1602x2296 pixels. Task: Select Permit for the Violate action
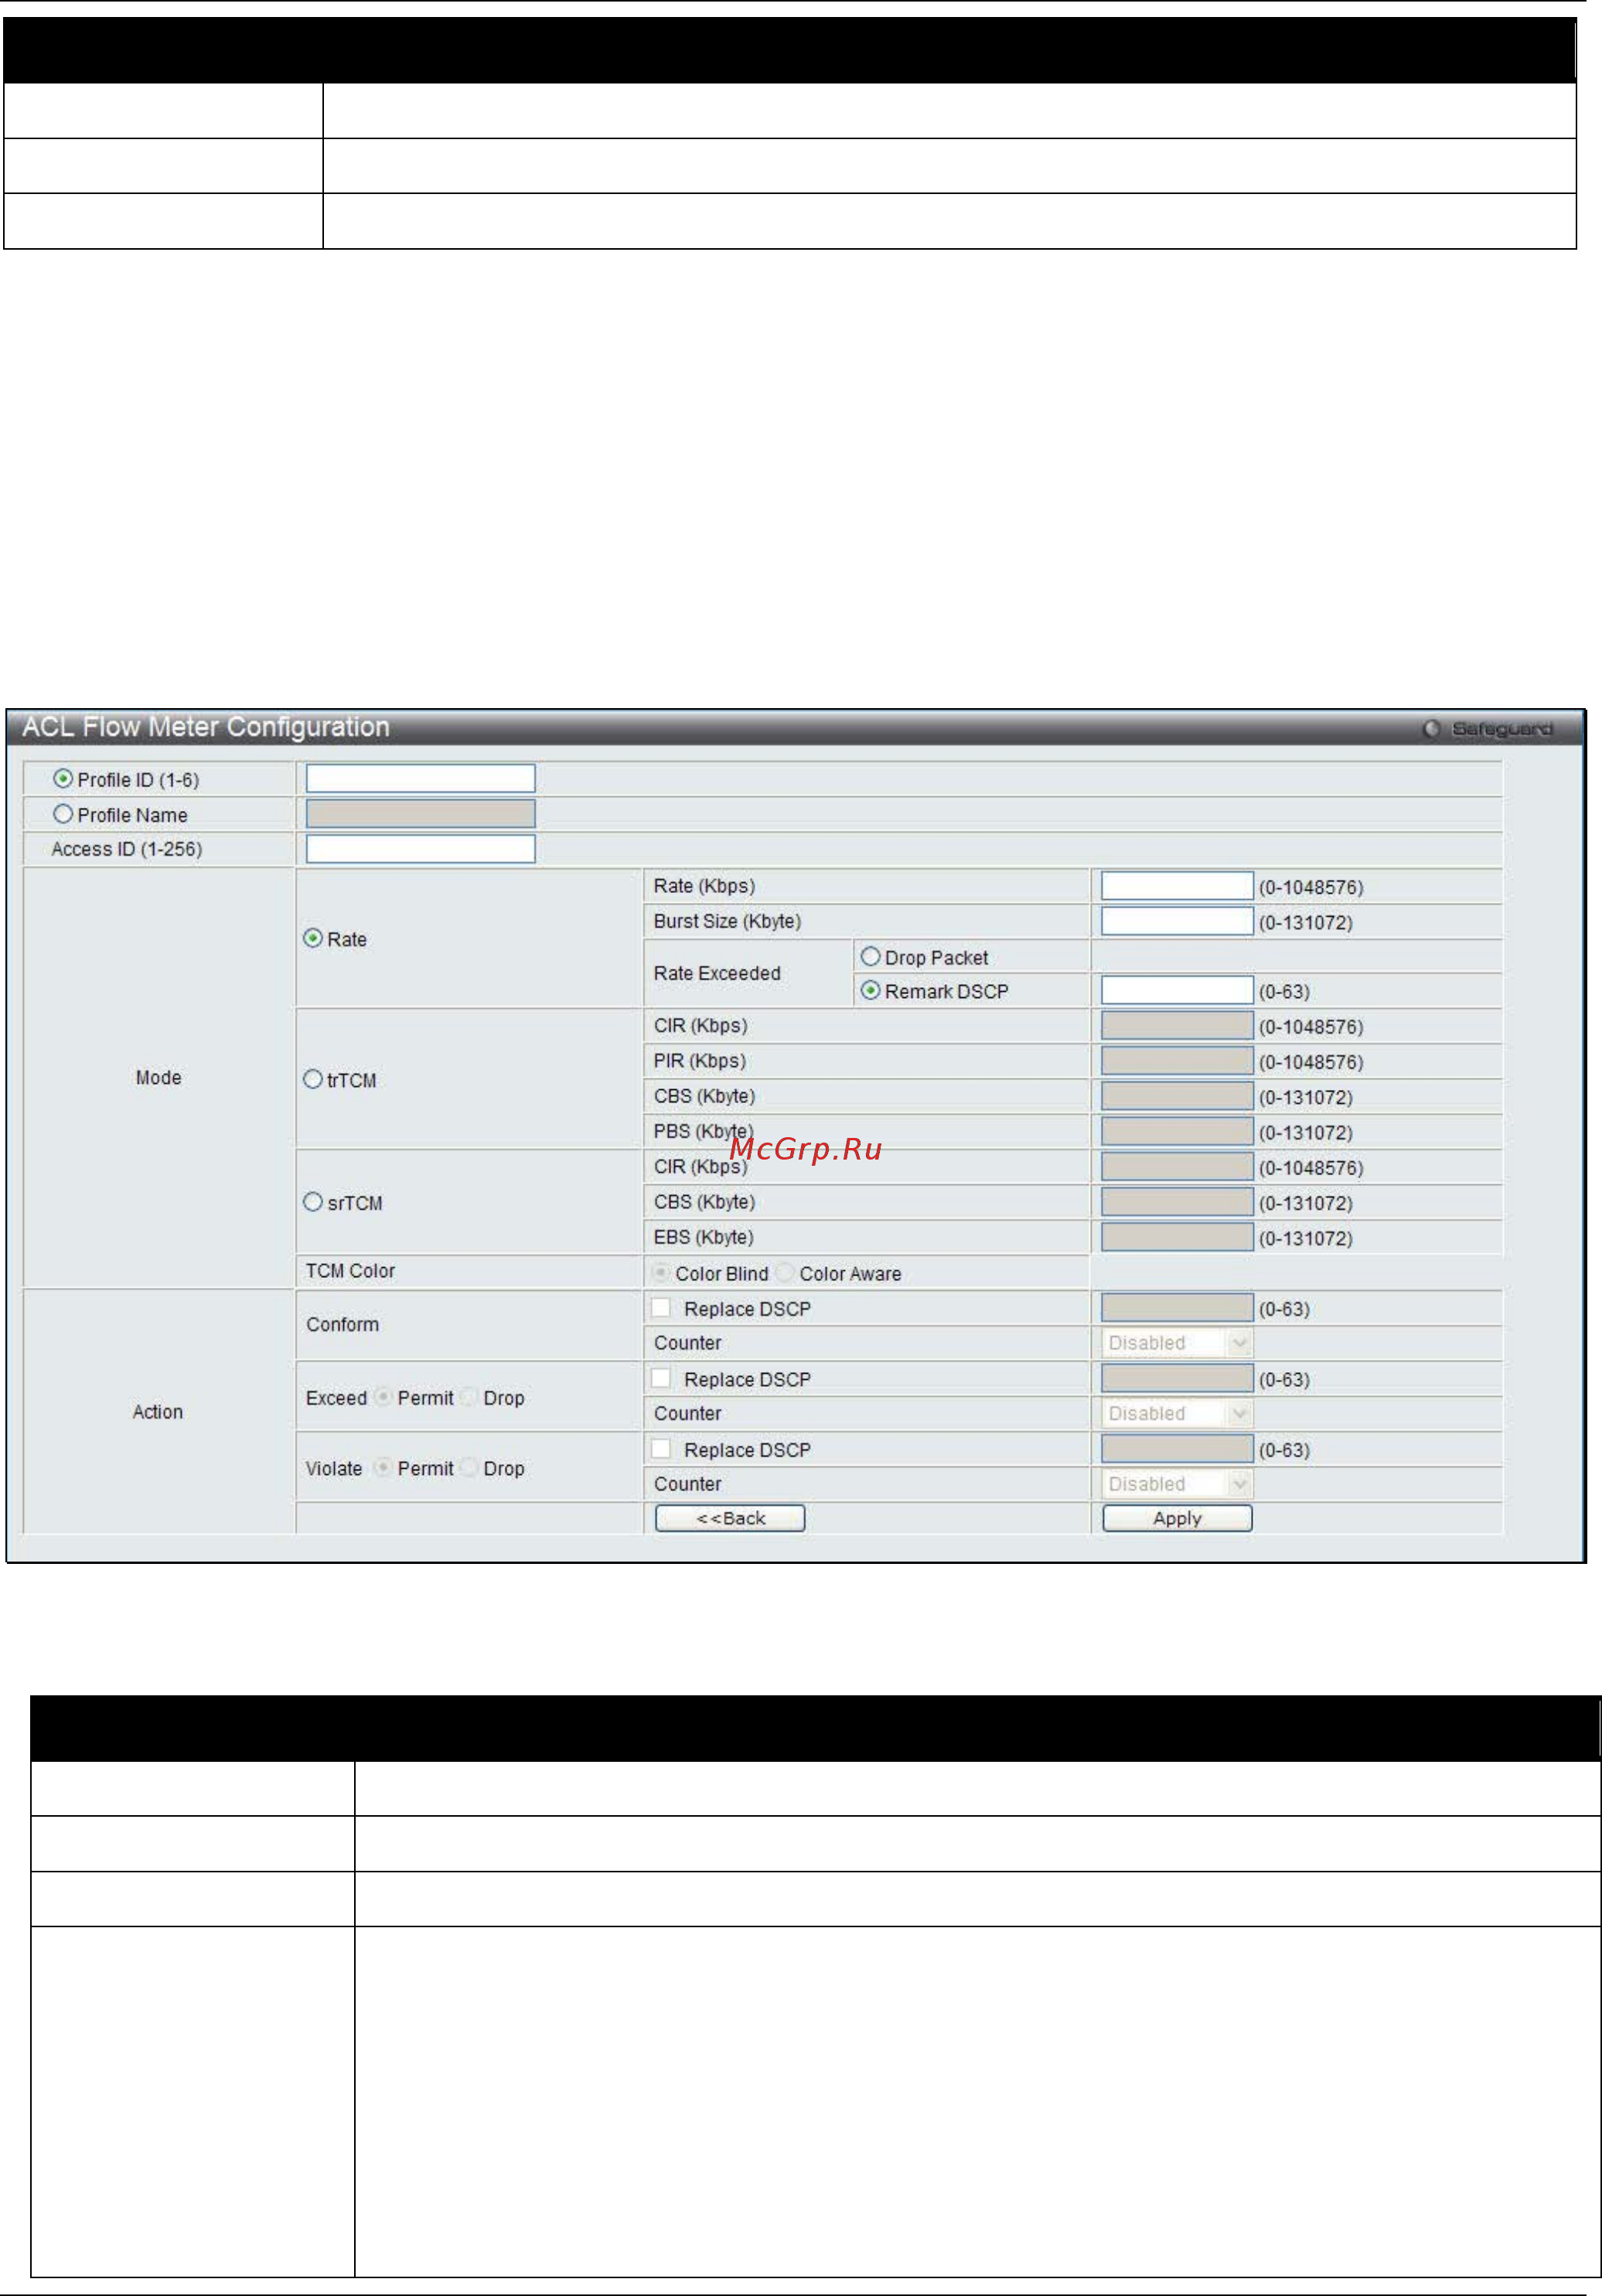pos(383,1468)
